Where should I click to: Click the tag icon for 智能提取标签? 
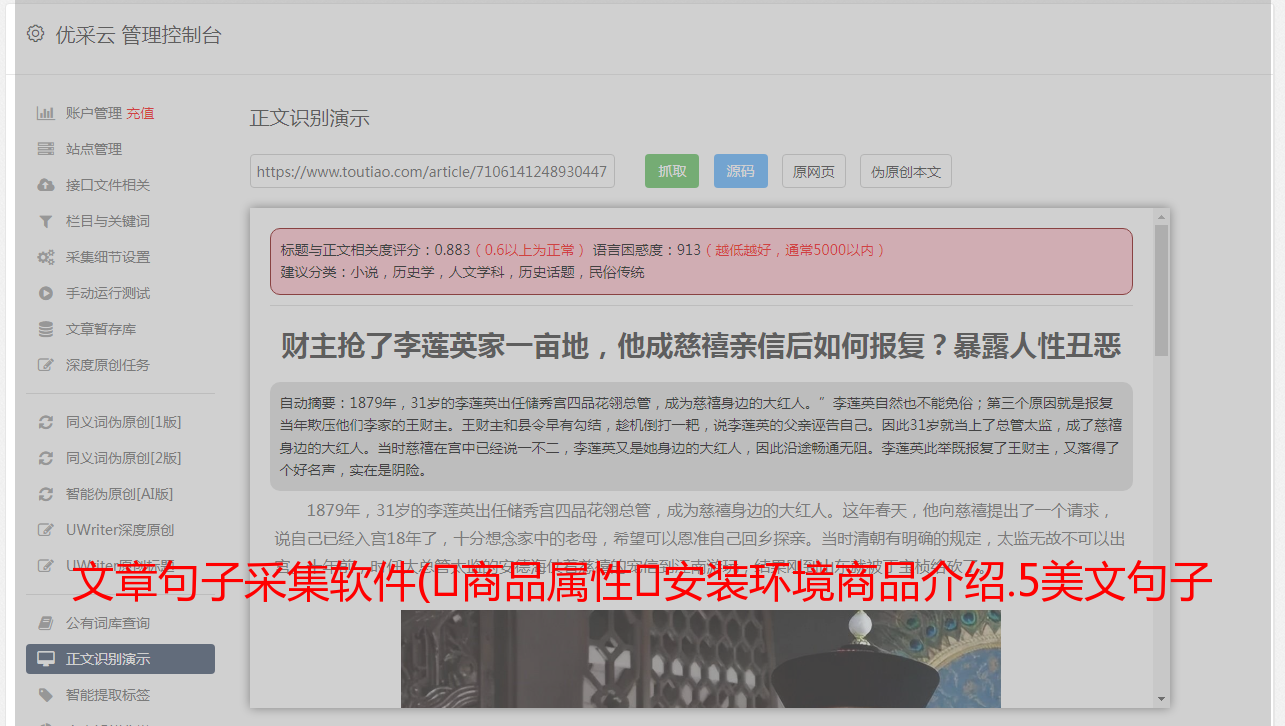[46, 695]
